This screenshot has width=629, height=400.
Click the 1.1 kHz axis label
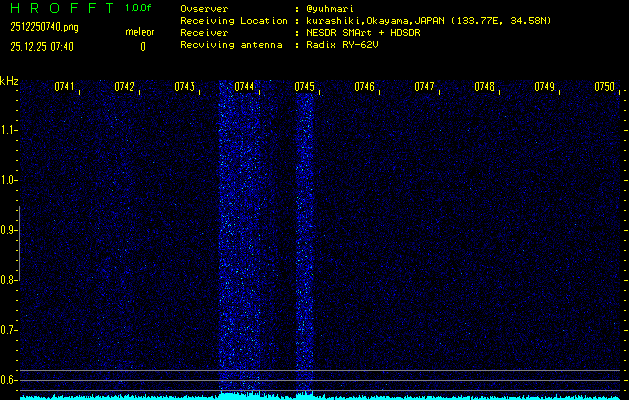(x=6, y=130)
